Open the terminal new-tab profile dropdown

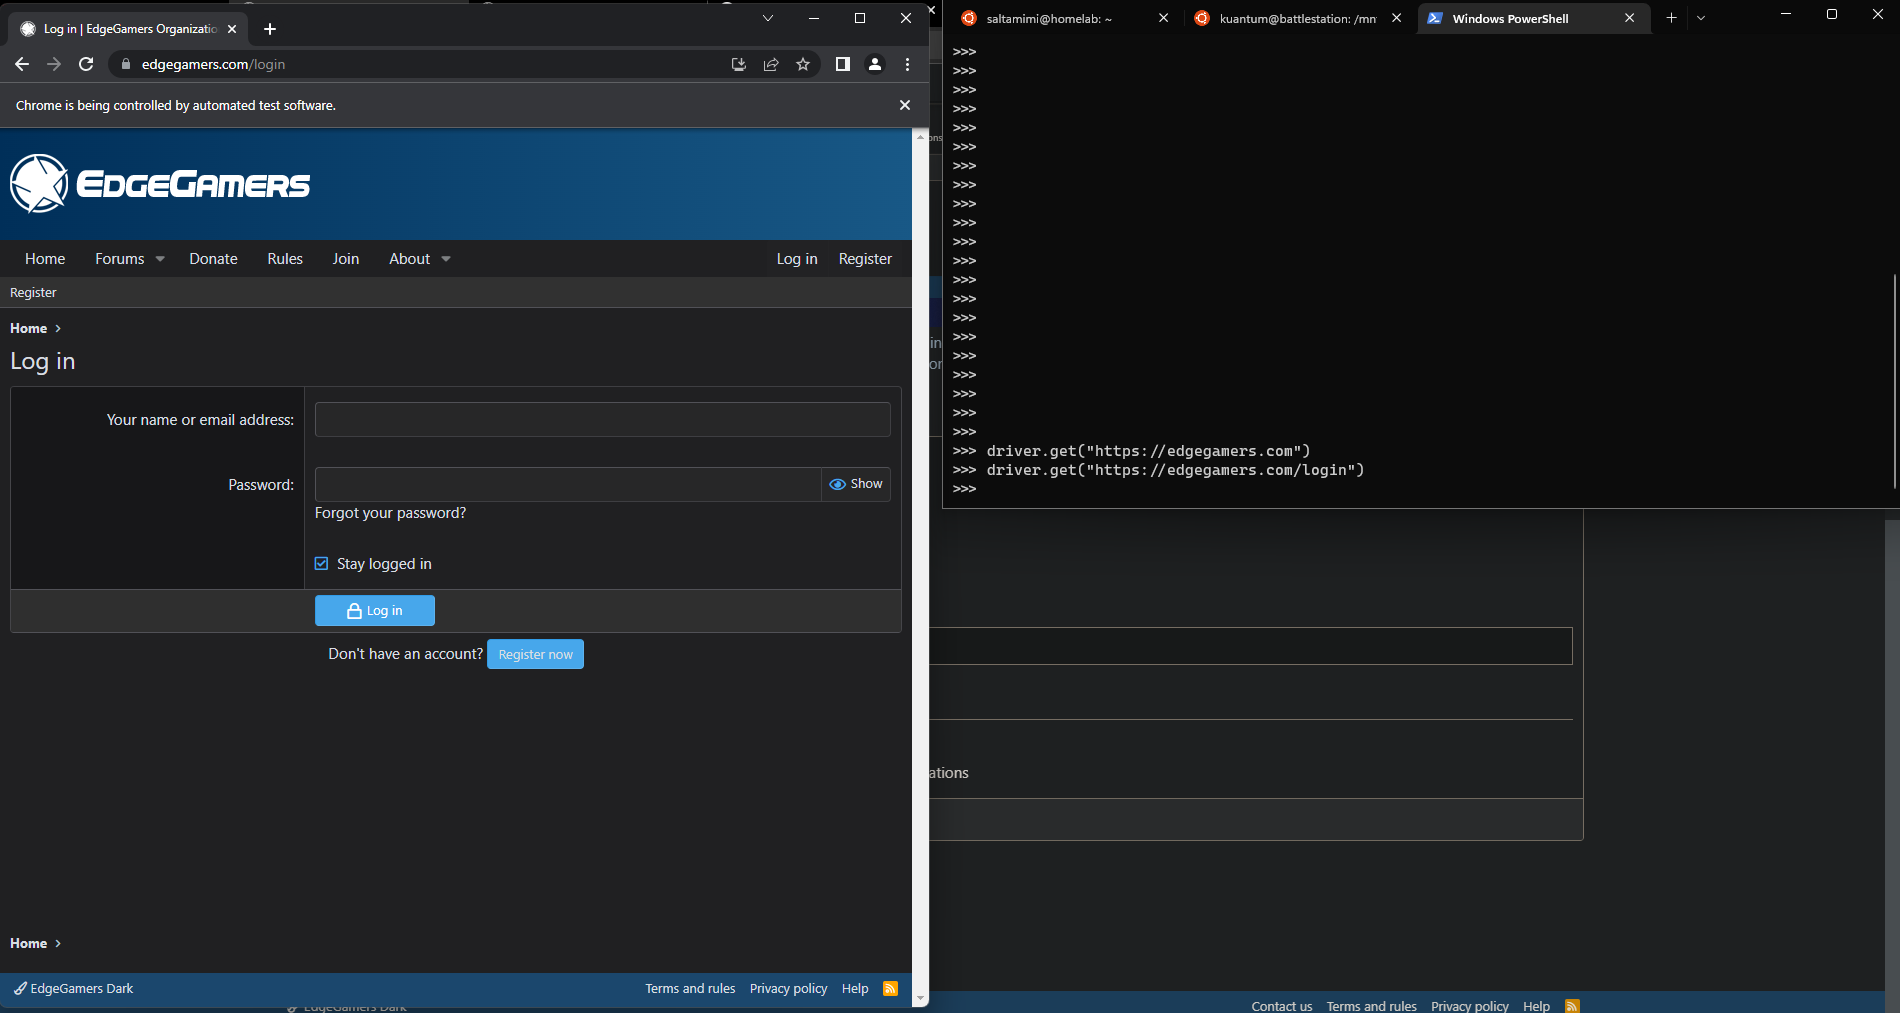(x=1701, y=18)
